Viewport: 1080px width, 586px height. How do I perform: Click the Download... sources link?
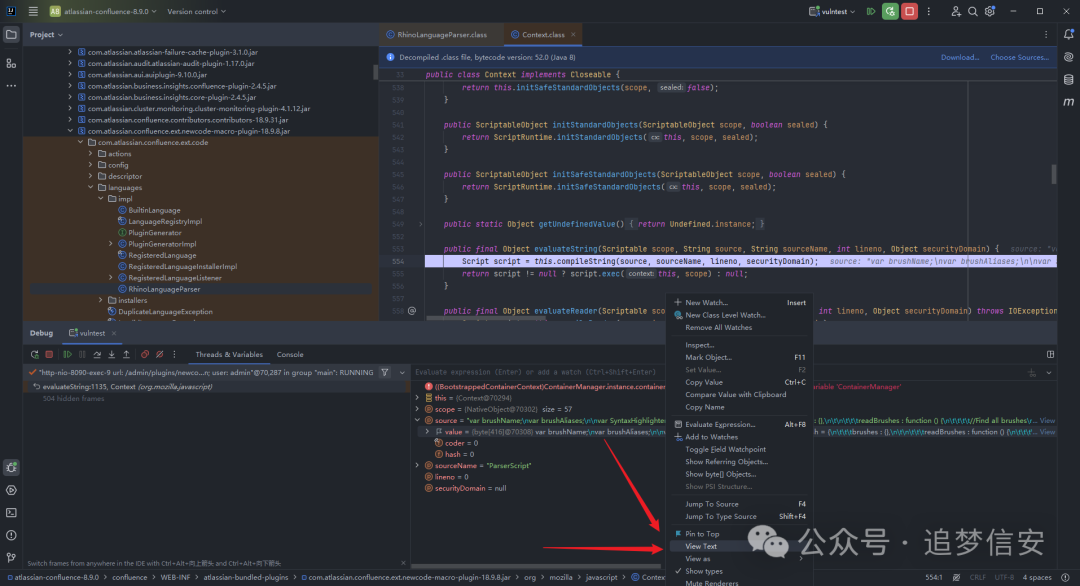click(959, 57)
